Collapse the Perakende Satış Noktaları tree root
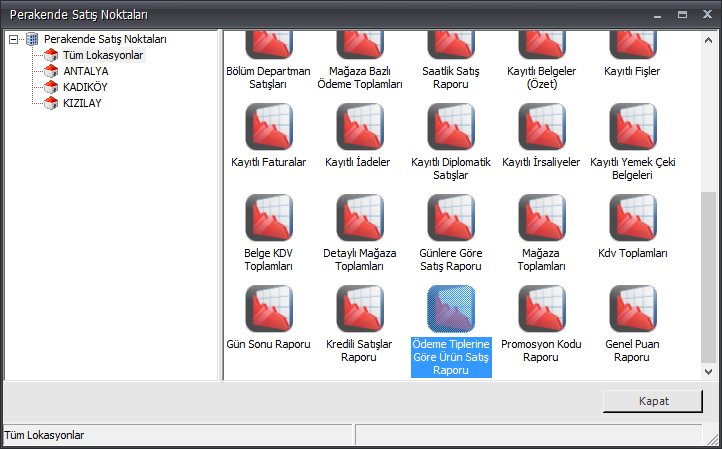Image resolution: width=722 pixels, height=449 pixels. (x=13, y=40)
